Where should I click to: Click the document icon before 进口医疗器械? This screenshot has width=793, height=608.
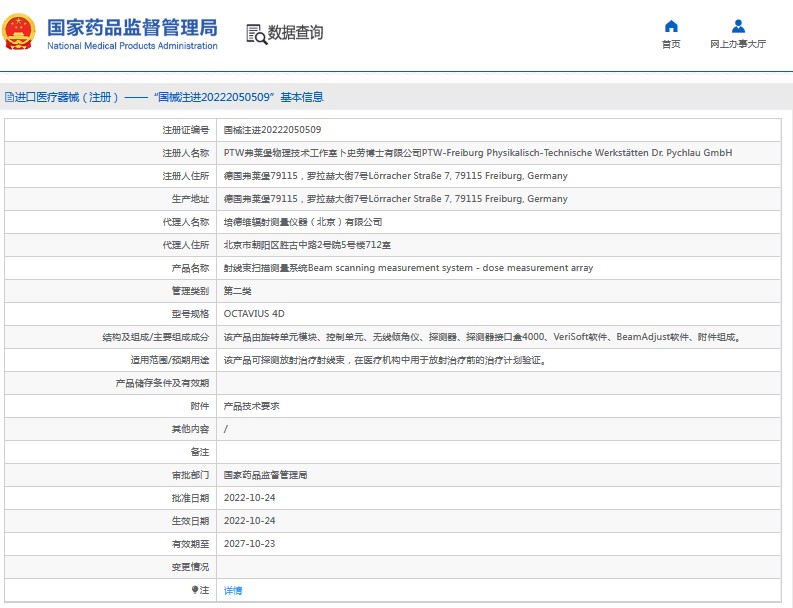coord(9,98)
